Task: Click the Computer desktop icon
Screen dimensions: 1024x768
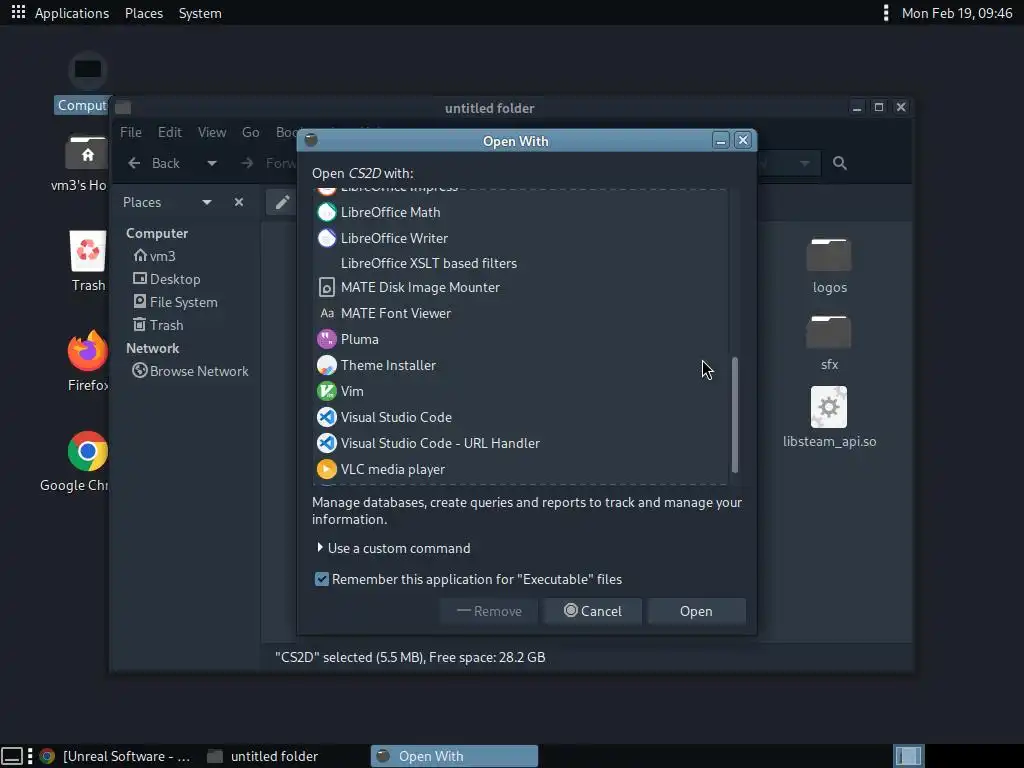Action: 84,82
